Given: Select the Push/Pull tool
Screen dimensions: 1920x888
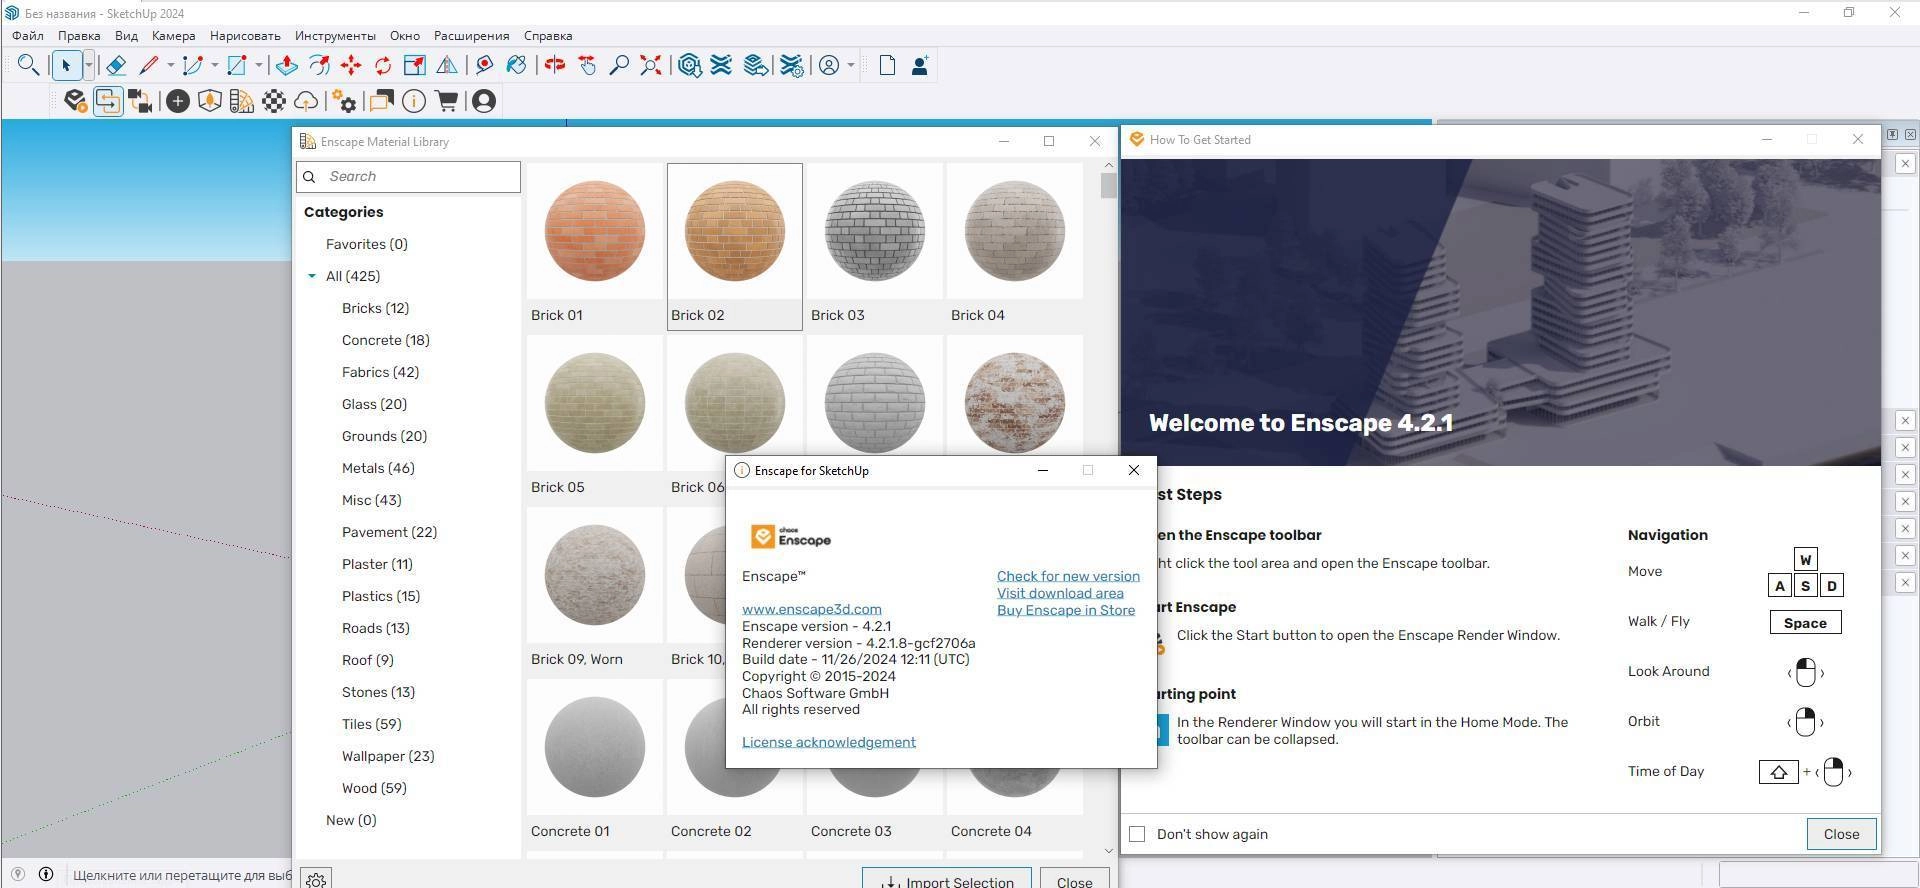Looking at the screenshot, I should [x=287, y=65].
